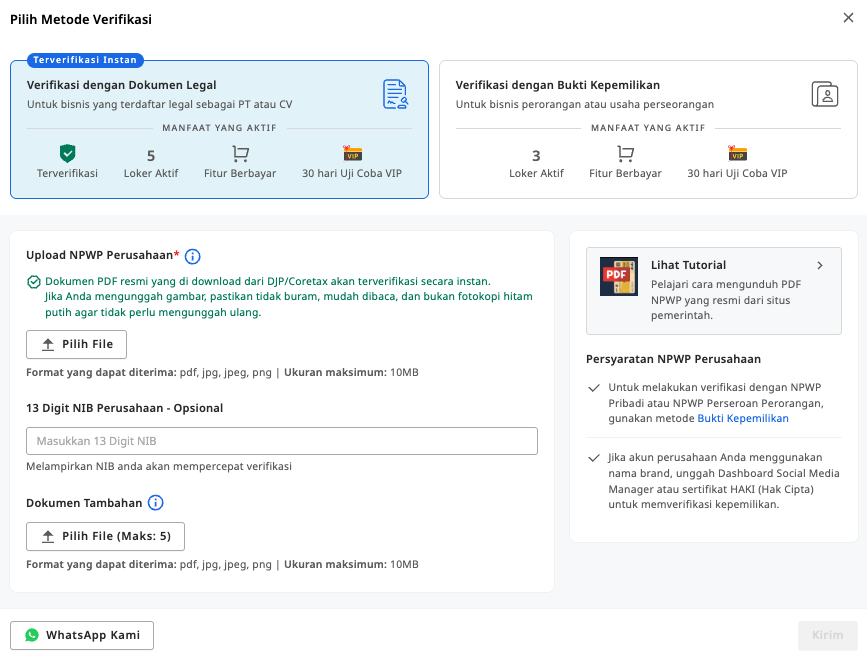Select Verifikasi dengan Bukti Kepemilikan card

click(x=648, y=129)
